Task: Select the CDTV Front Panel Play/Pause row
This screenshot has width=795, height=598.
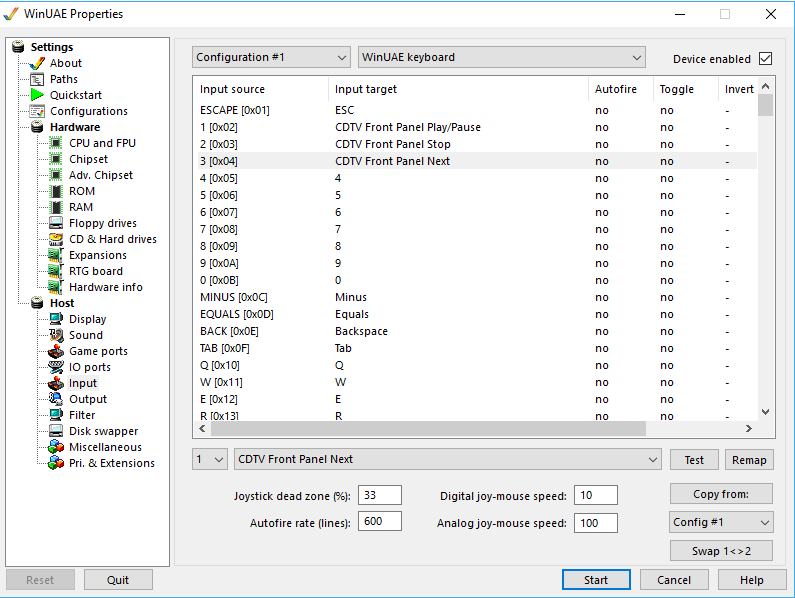Action: pyautogui.click(x=477, y=127)
